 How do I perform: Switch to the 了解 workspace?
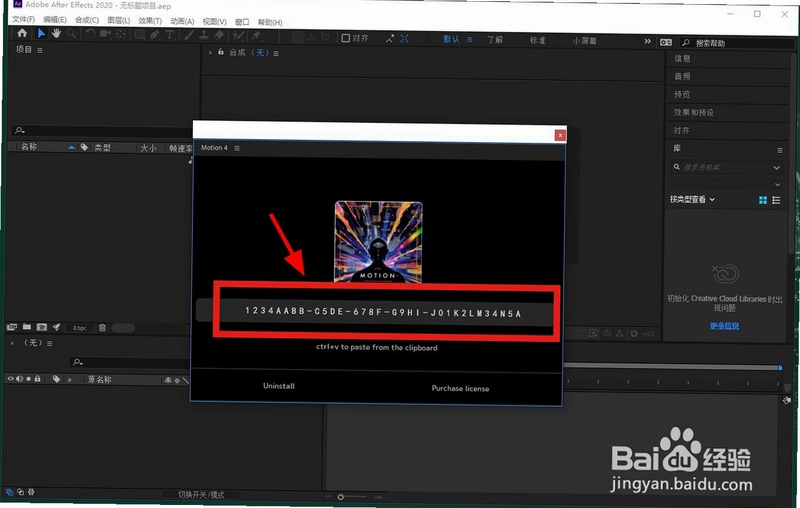(x=494, y=39)
